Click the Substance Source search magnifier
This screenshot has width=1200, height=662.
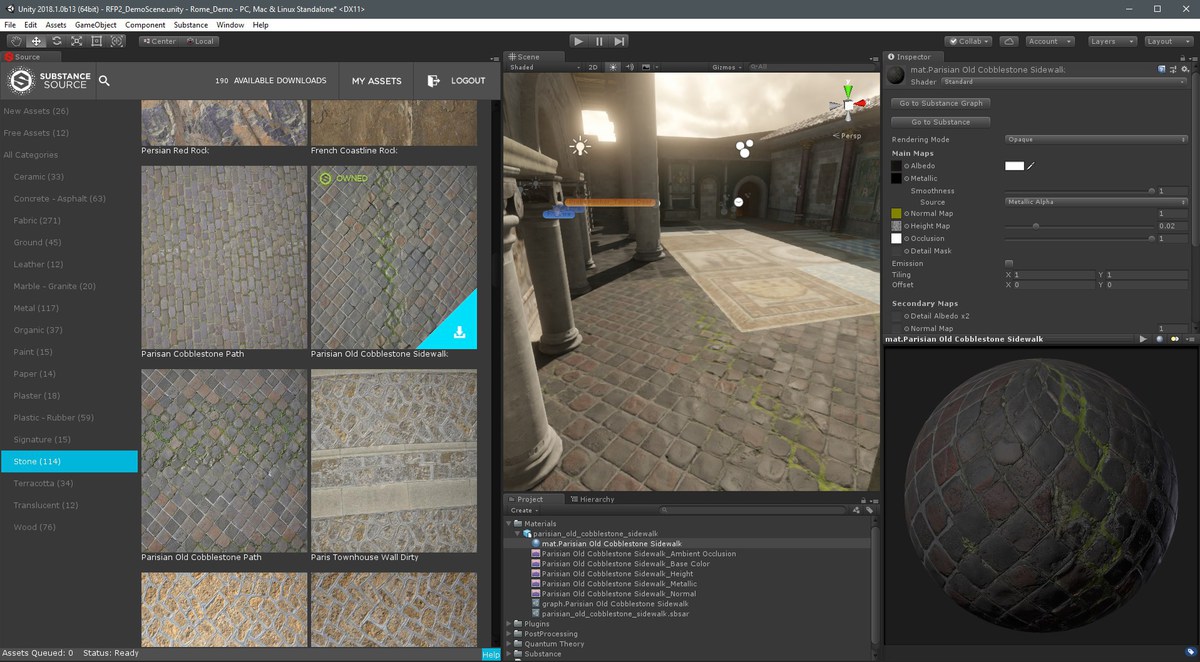(x=105, y=81)
